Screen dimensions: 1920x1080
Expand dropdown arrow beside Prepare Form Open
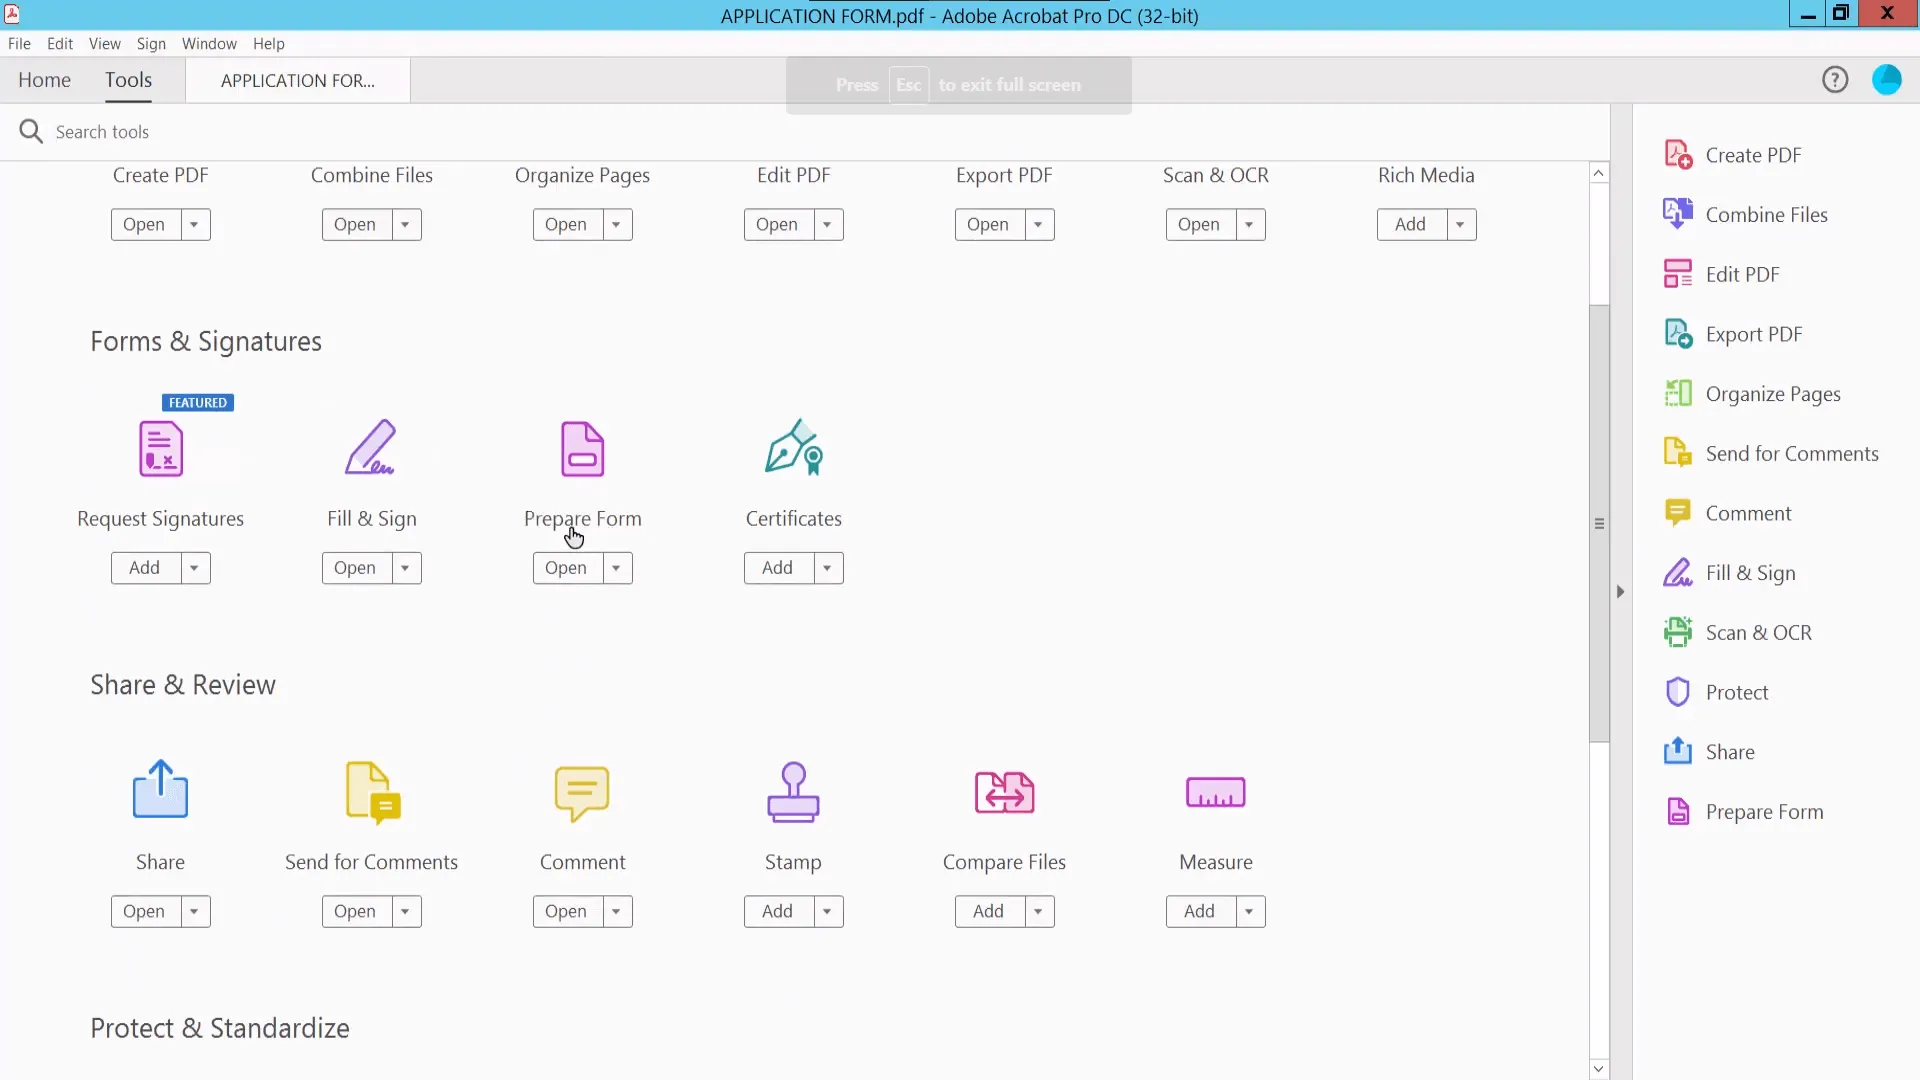click(617, 568)
